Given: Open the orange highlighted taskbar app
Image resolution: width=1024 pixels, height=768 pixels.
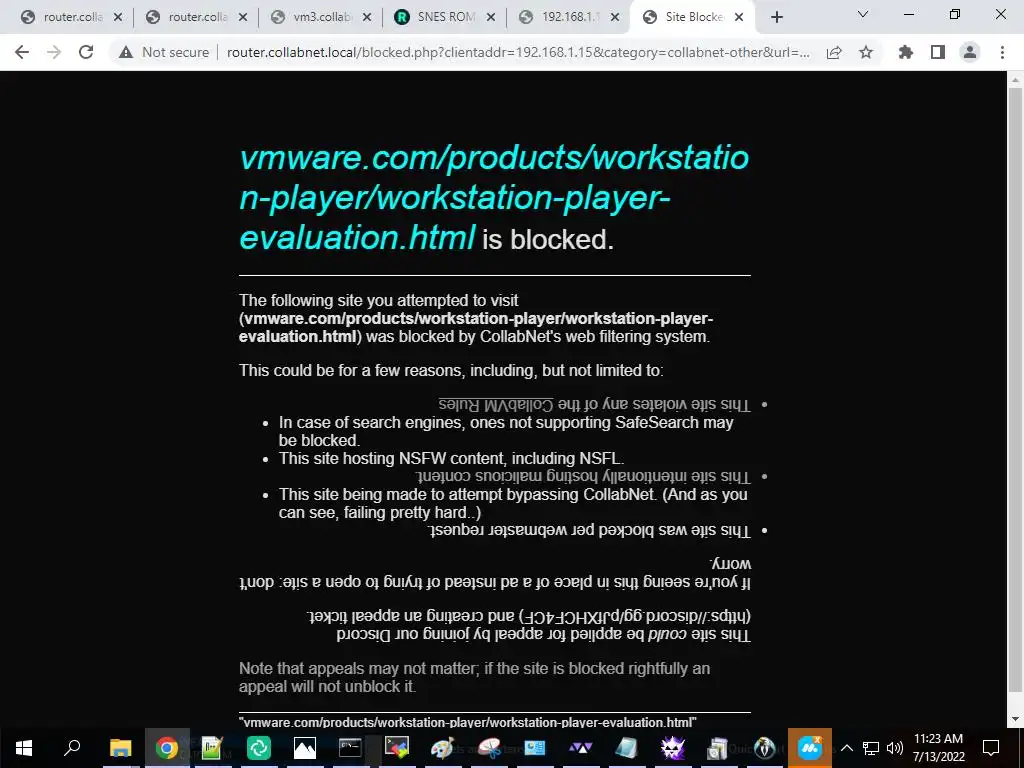Looking at the screenshot, I should (x=810, y=748).
